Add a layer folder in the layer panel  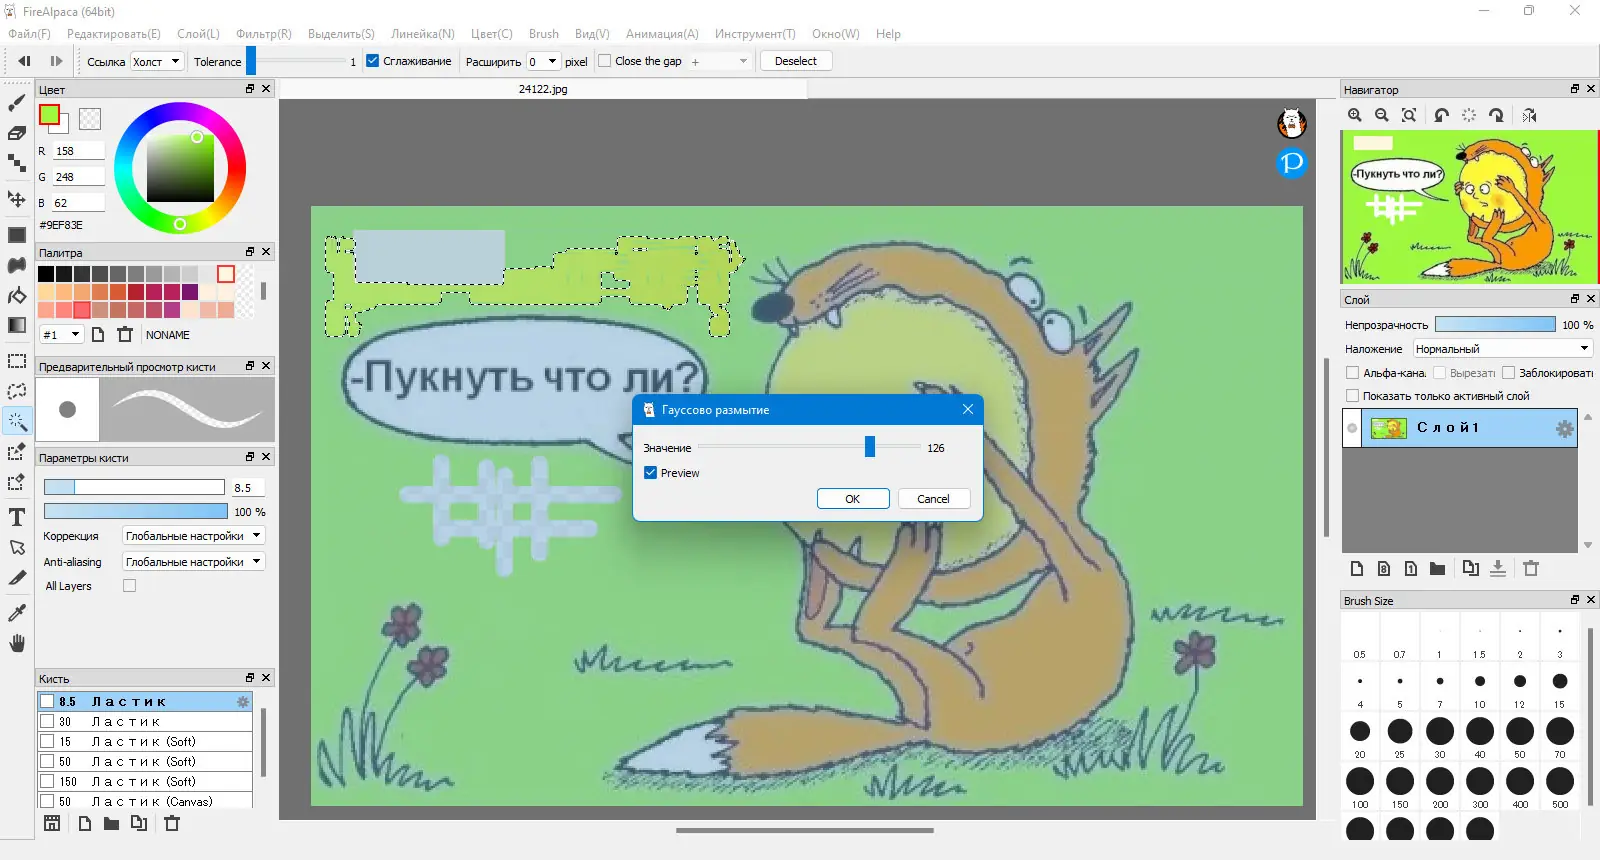tap(1437, 568)
